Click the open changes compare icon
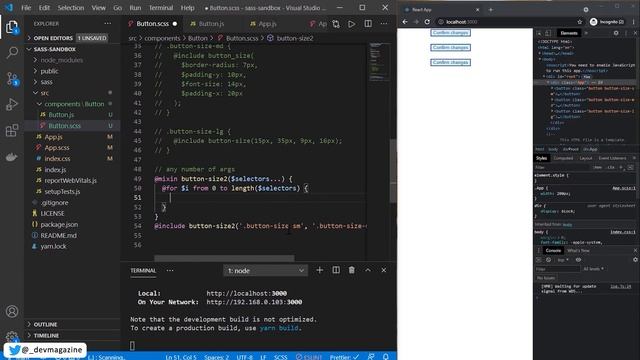640x360 pixels. [x=336, y=24]
